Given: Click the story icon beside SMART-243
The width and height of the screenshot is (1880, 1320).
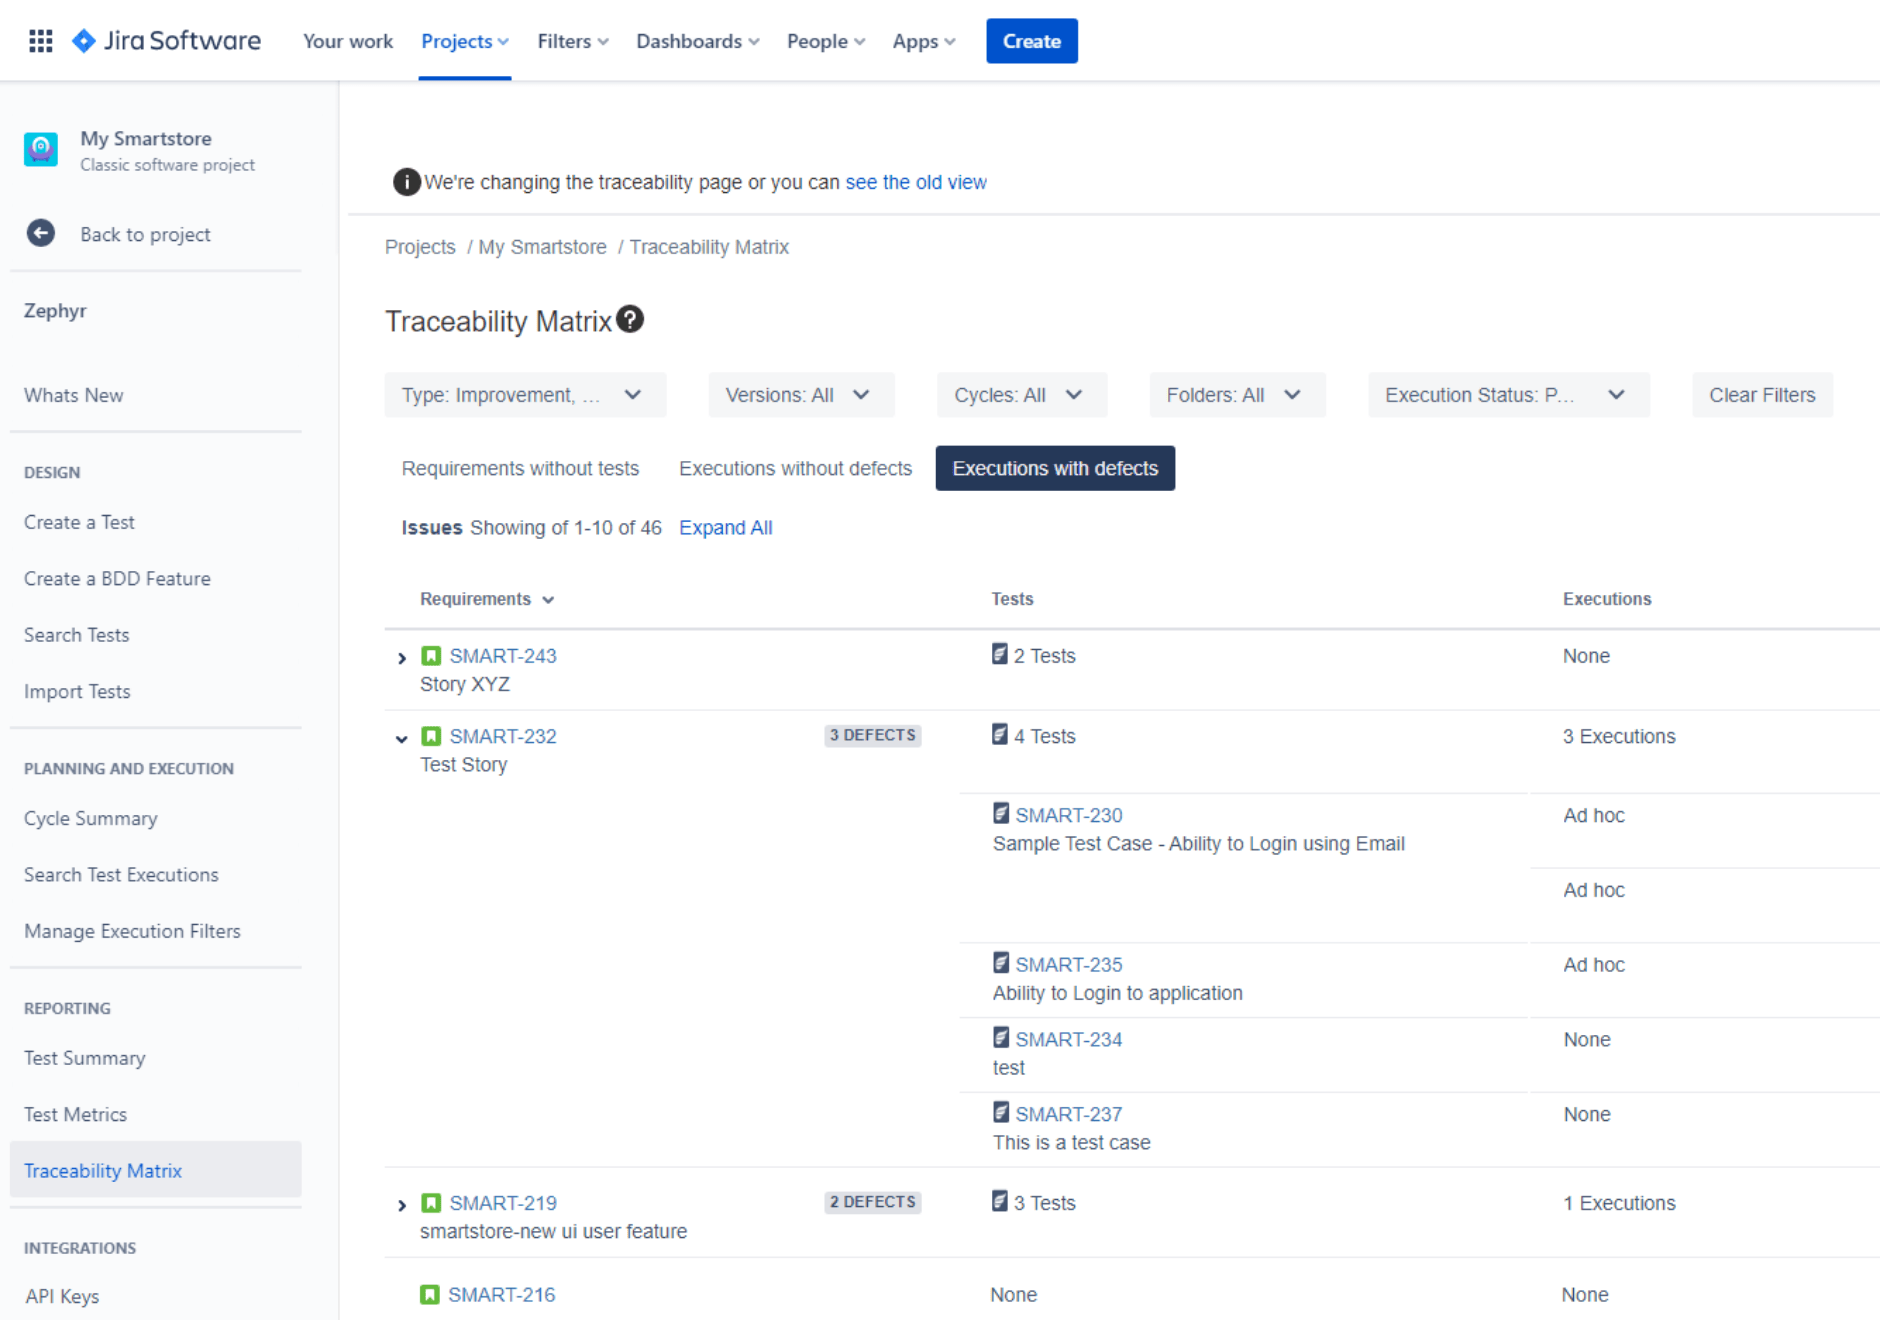Looking at the screenshot, I should pyautogui.click(x=431, y=656).
